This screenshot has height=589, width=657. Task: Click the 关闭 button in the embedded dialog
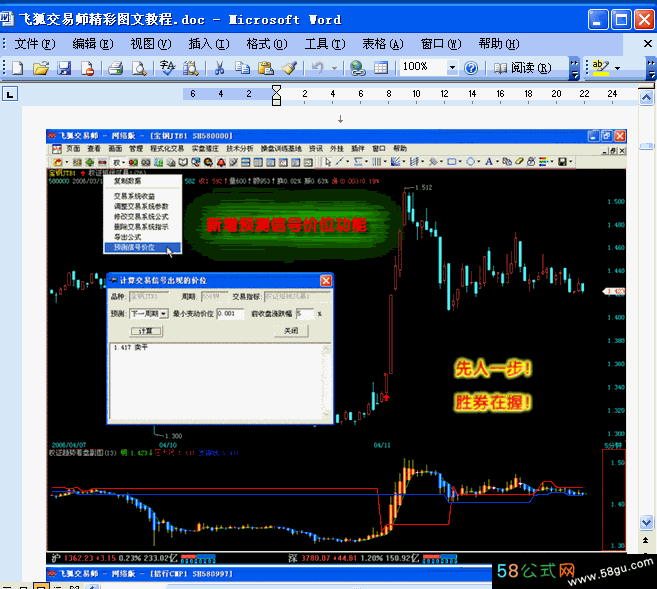tap(291, 331)
